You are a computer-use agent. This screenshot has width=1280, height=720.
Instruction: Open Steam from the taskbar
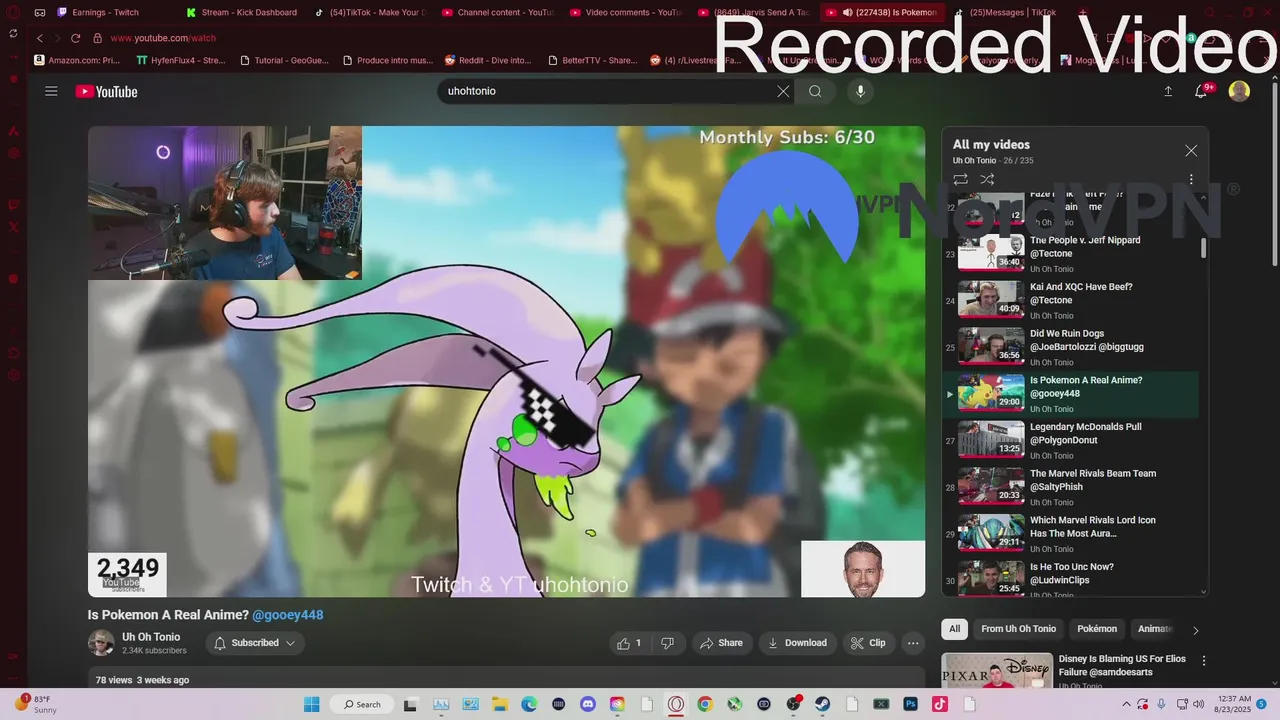823,704
